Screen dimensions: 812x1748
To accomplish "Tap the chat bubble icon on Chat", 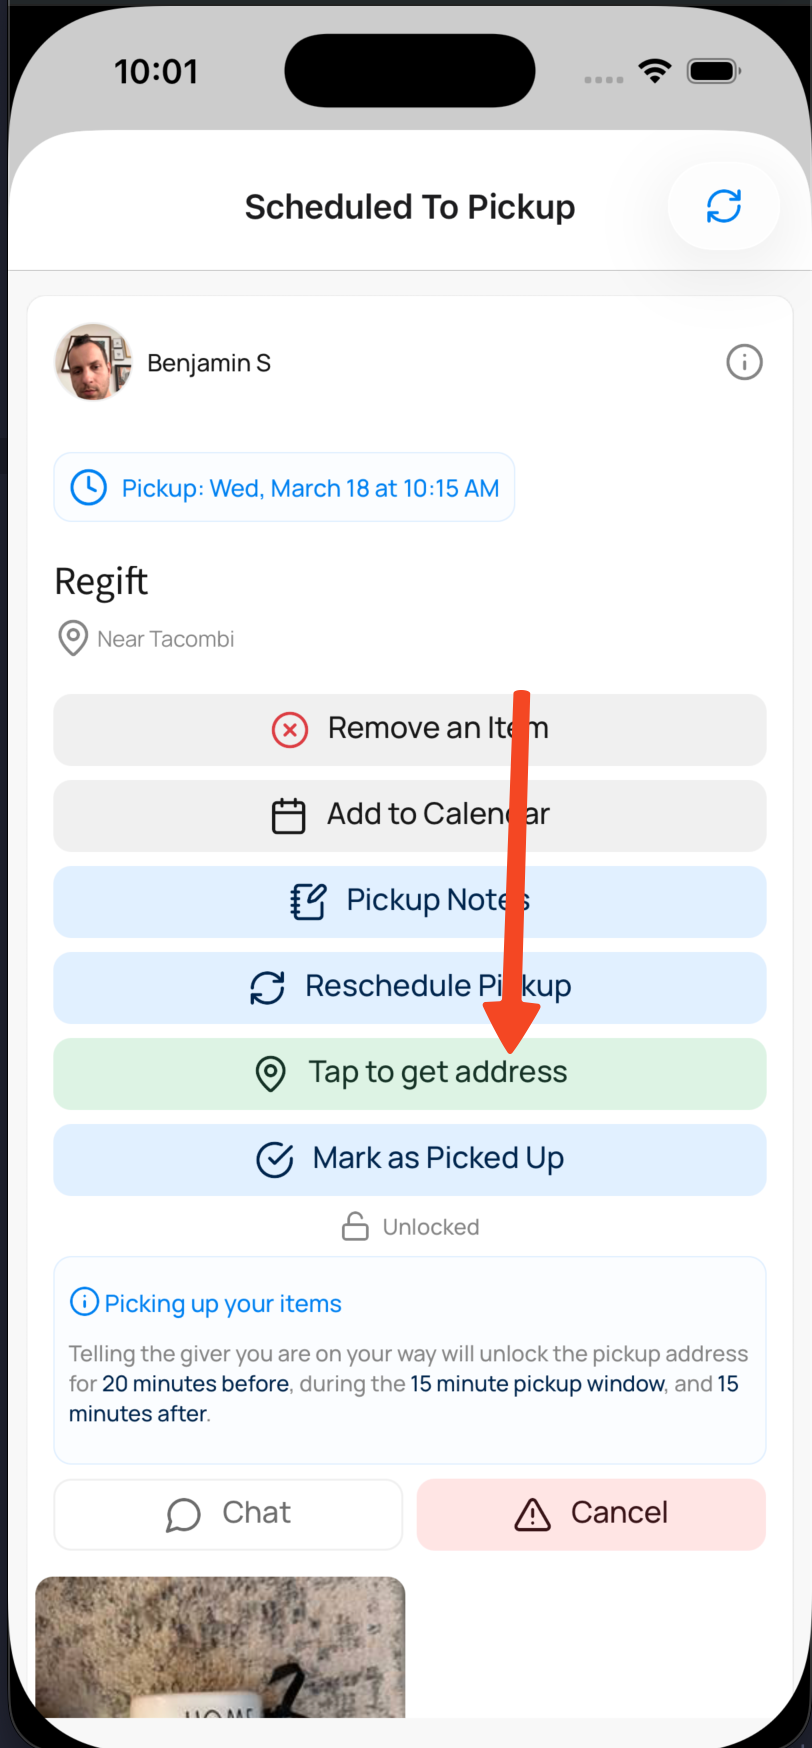I will tap(183, 1513).
